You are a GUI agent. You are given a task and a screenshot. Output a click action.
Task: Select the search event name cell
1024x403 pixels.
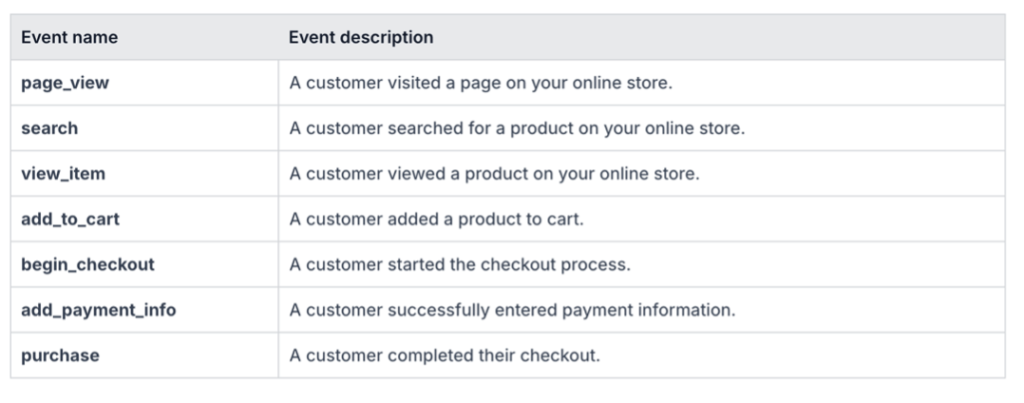(144, 128)
